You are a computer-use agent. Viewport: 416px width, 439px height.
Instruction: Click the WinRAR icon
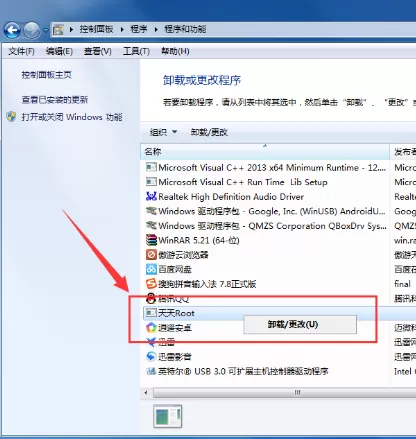point(151,240)
